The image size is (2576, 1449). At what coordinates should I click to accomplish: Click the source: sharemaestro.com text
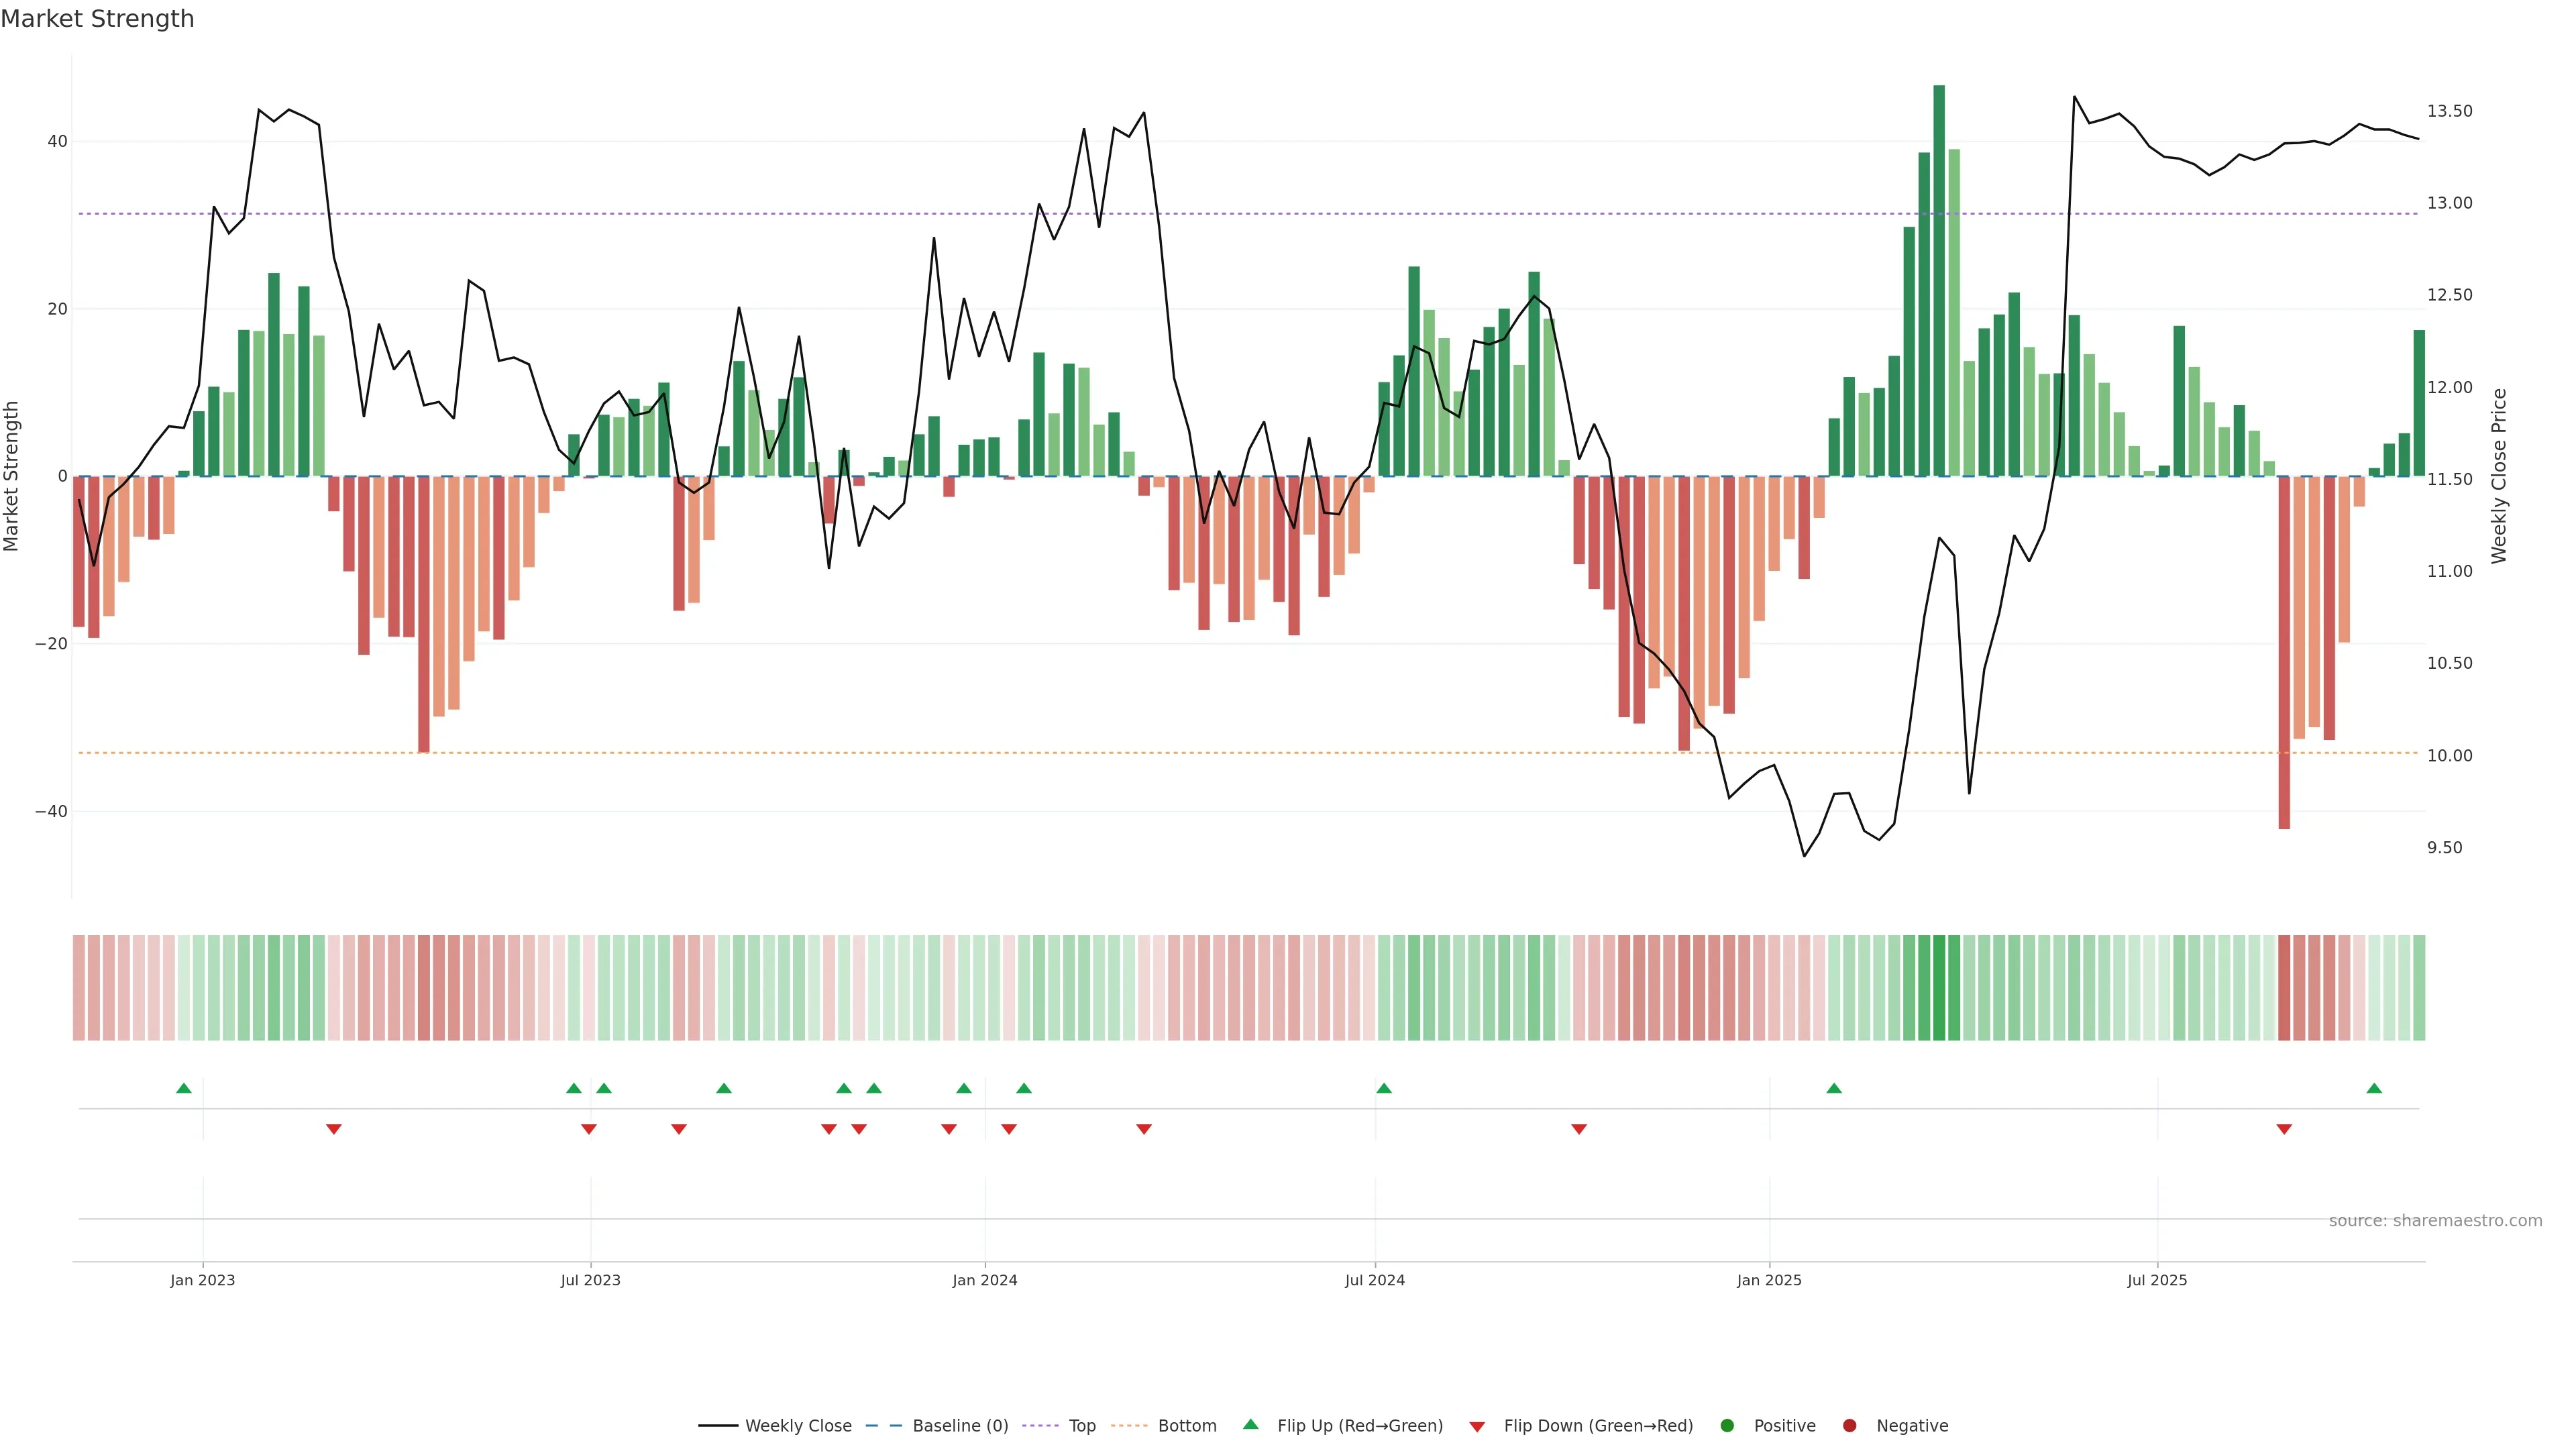coord(2435,1221)
